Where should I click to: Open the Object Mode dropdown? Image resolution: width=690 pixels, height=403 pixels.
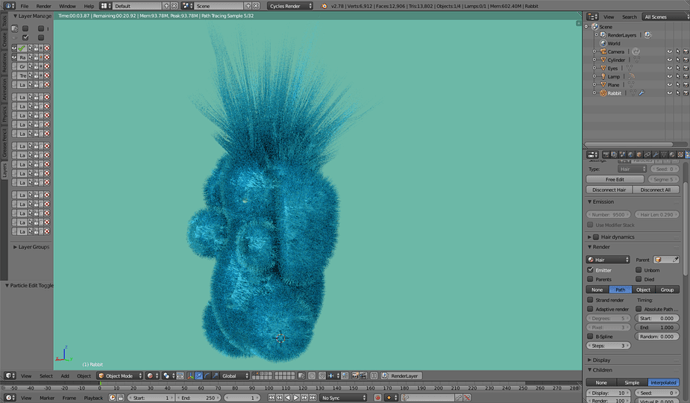[x=120, y=376]
